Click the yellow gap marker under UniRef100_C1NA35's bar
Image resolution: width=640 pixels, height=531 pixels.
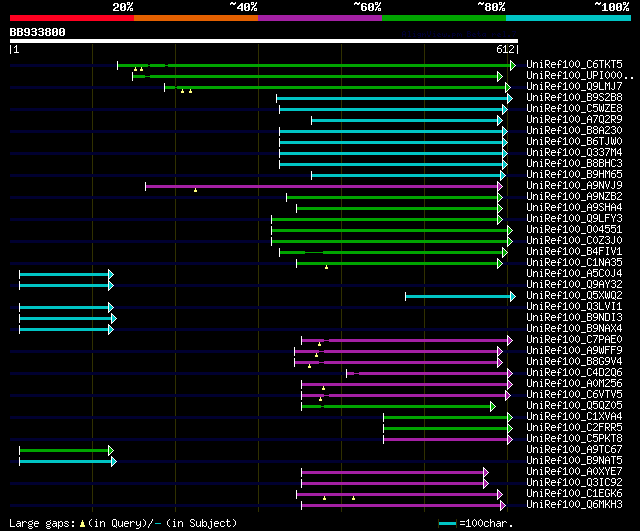pos(327,267)
